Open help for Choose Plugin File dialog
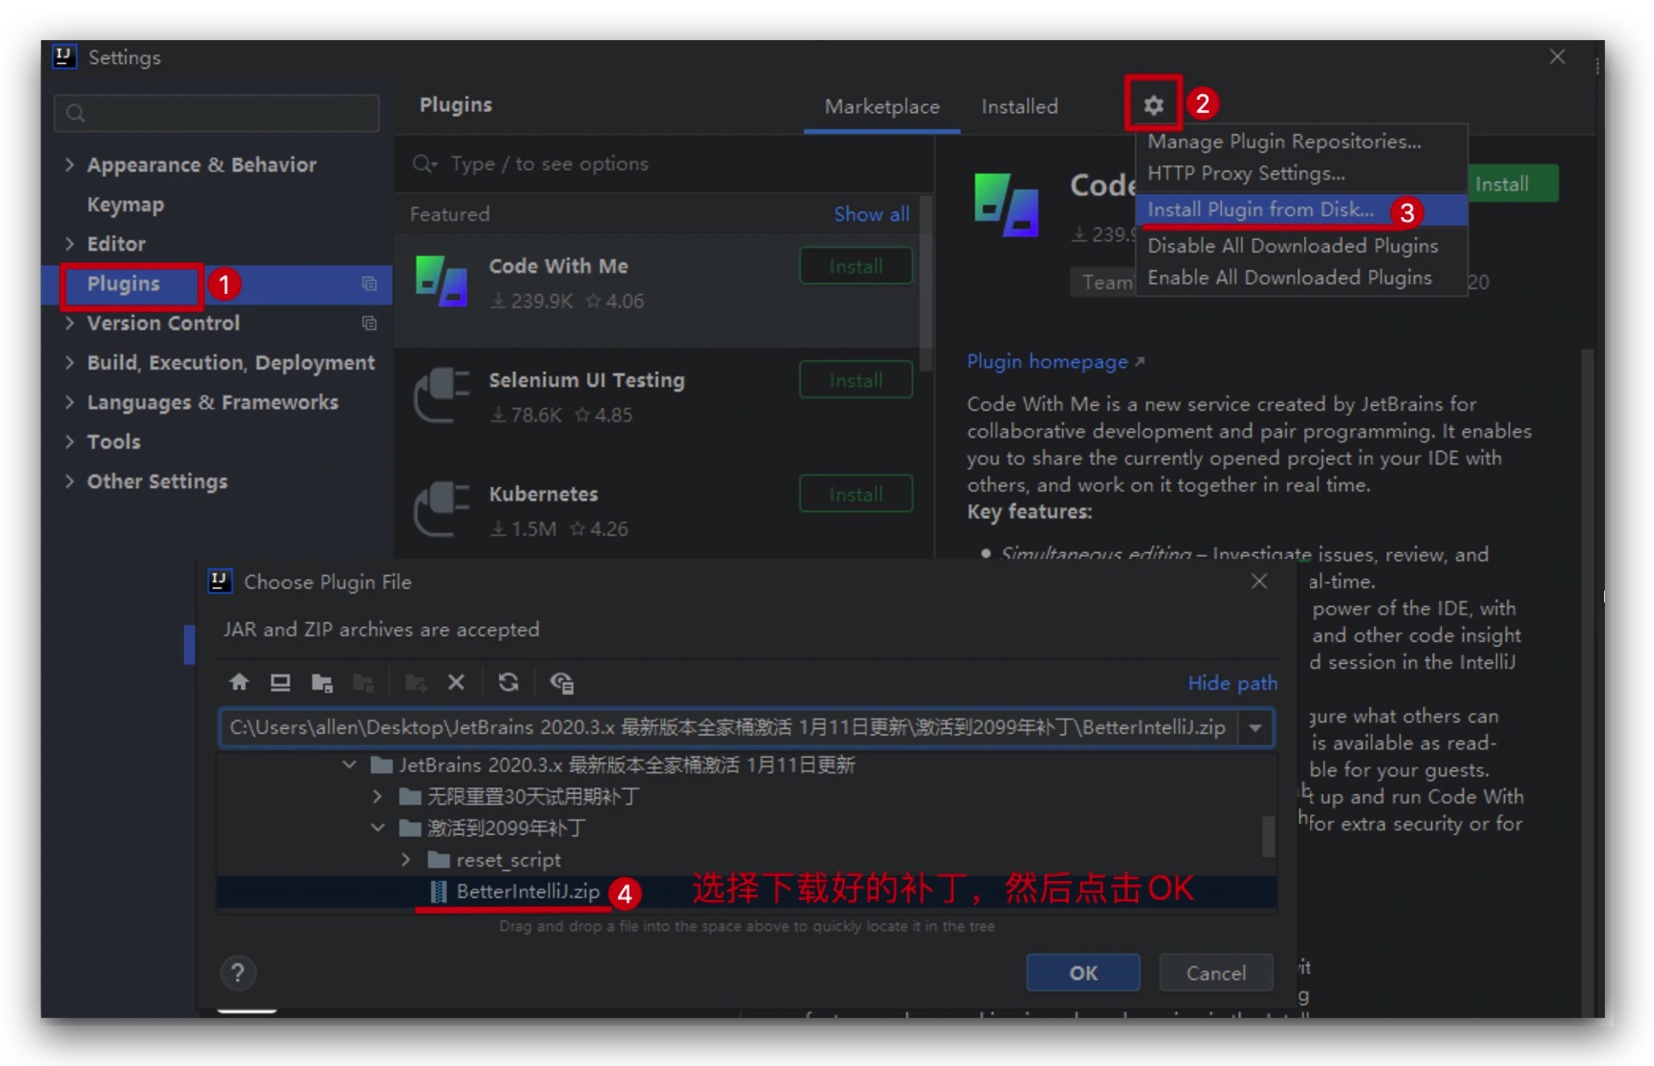 coord(238,973)
